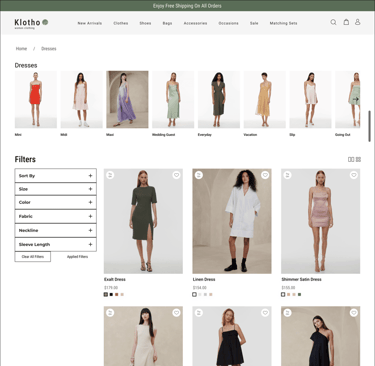Favorite the cream sleeveless dress heart
This screenshot has width=375, height=366.
click(x=176, y=312)
